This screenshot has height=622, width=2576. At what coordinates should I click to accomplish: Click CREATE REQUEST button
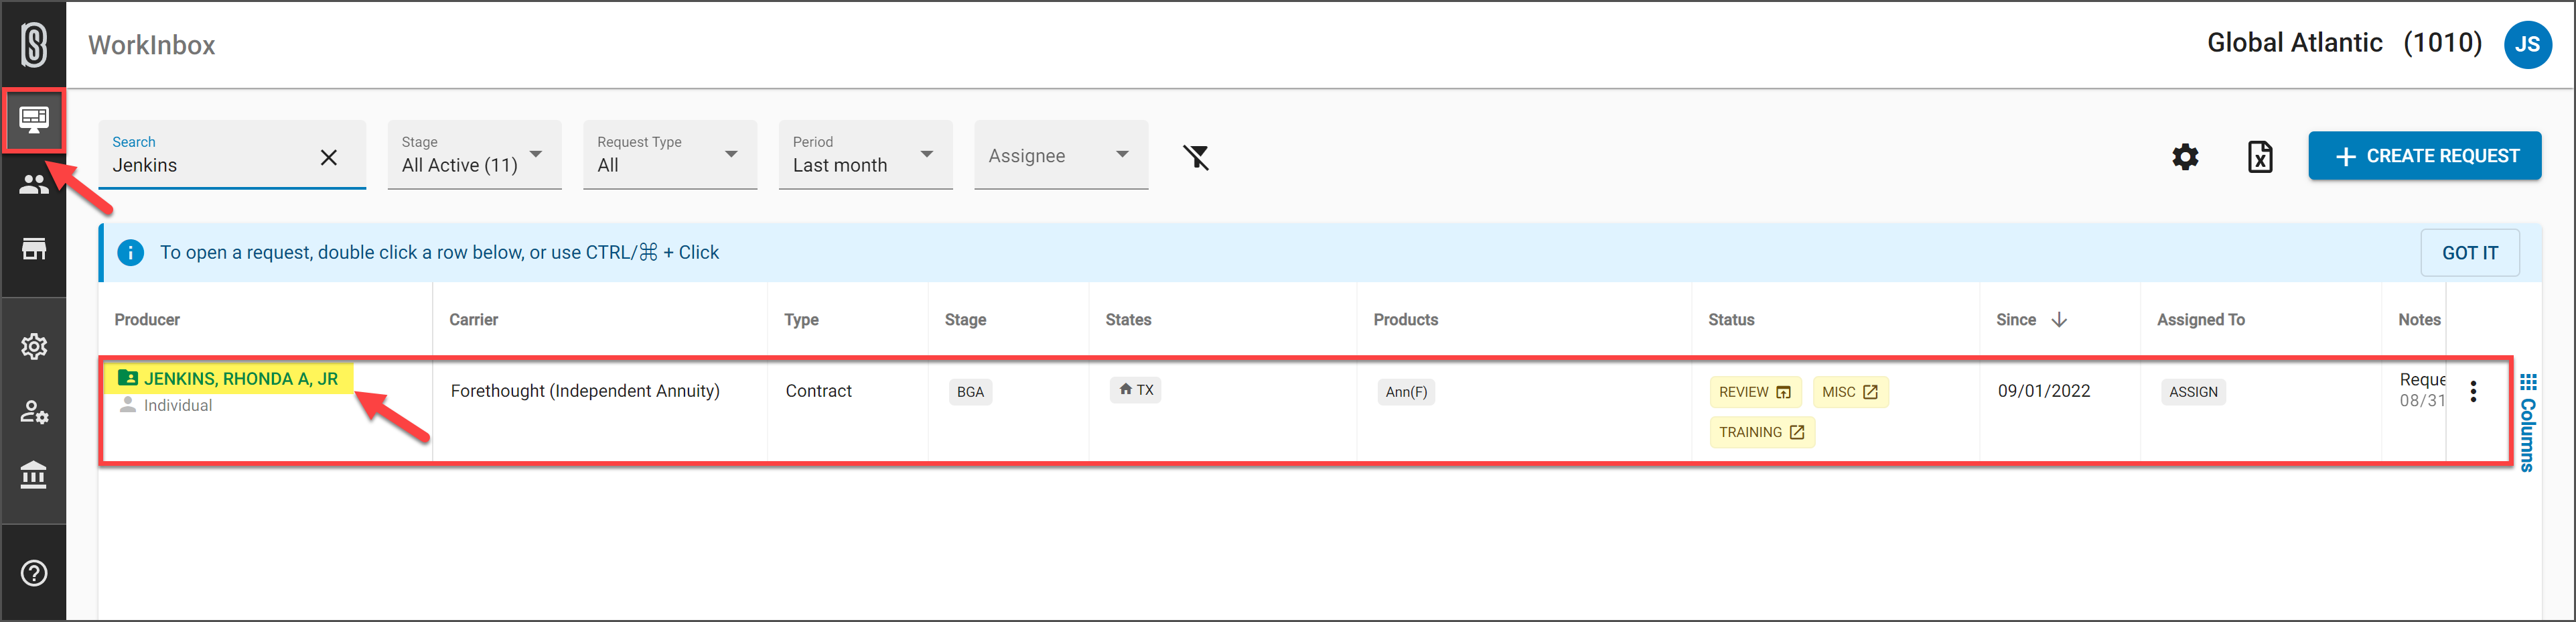2425,156
